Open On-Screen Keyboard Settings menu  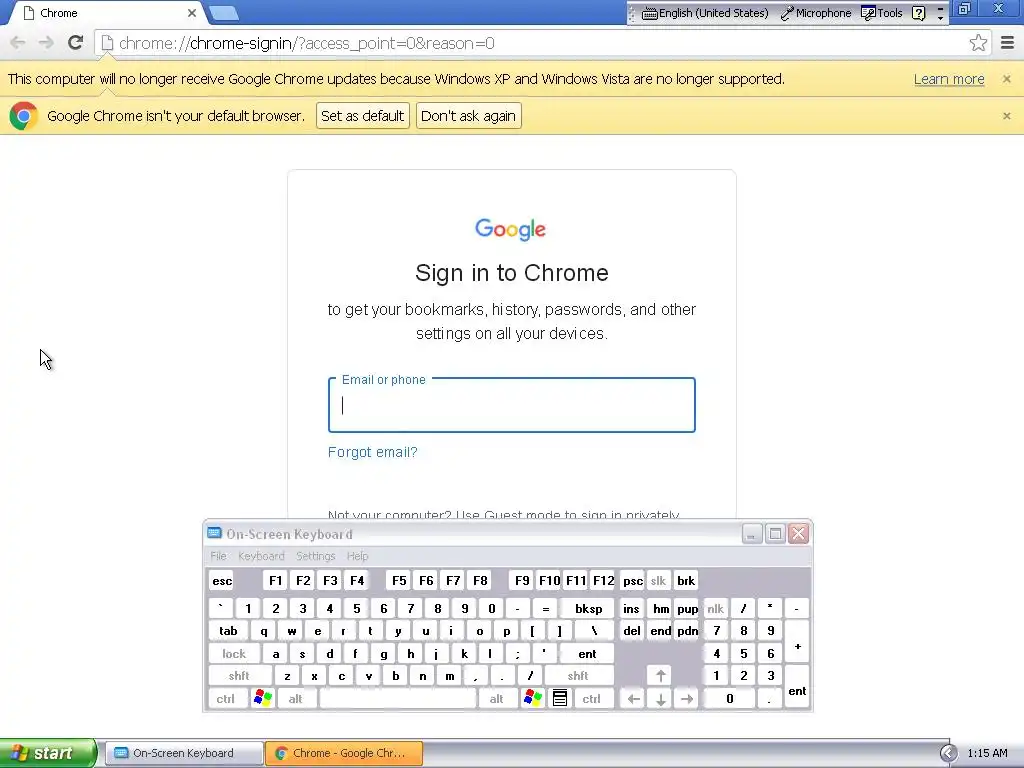pyautogui.click(x=315, y=556)
